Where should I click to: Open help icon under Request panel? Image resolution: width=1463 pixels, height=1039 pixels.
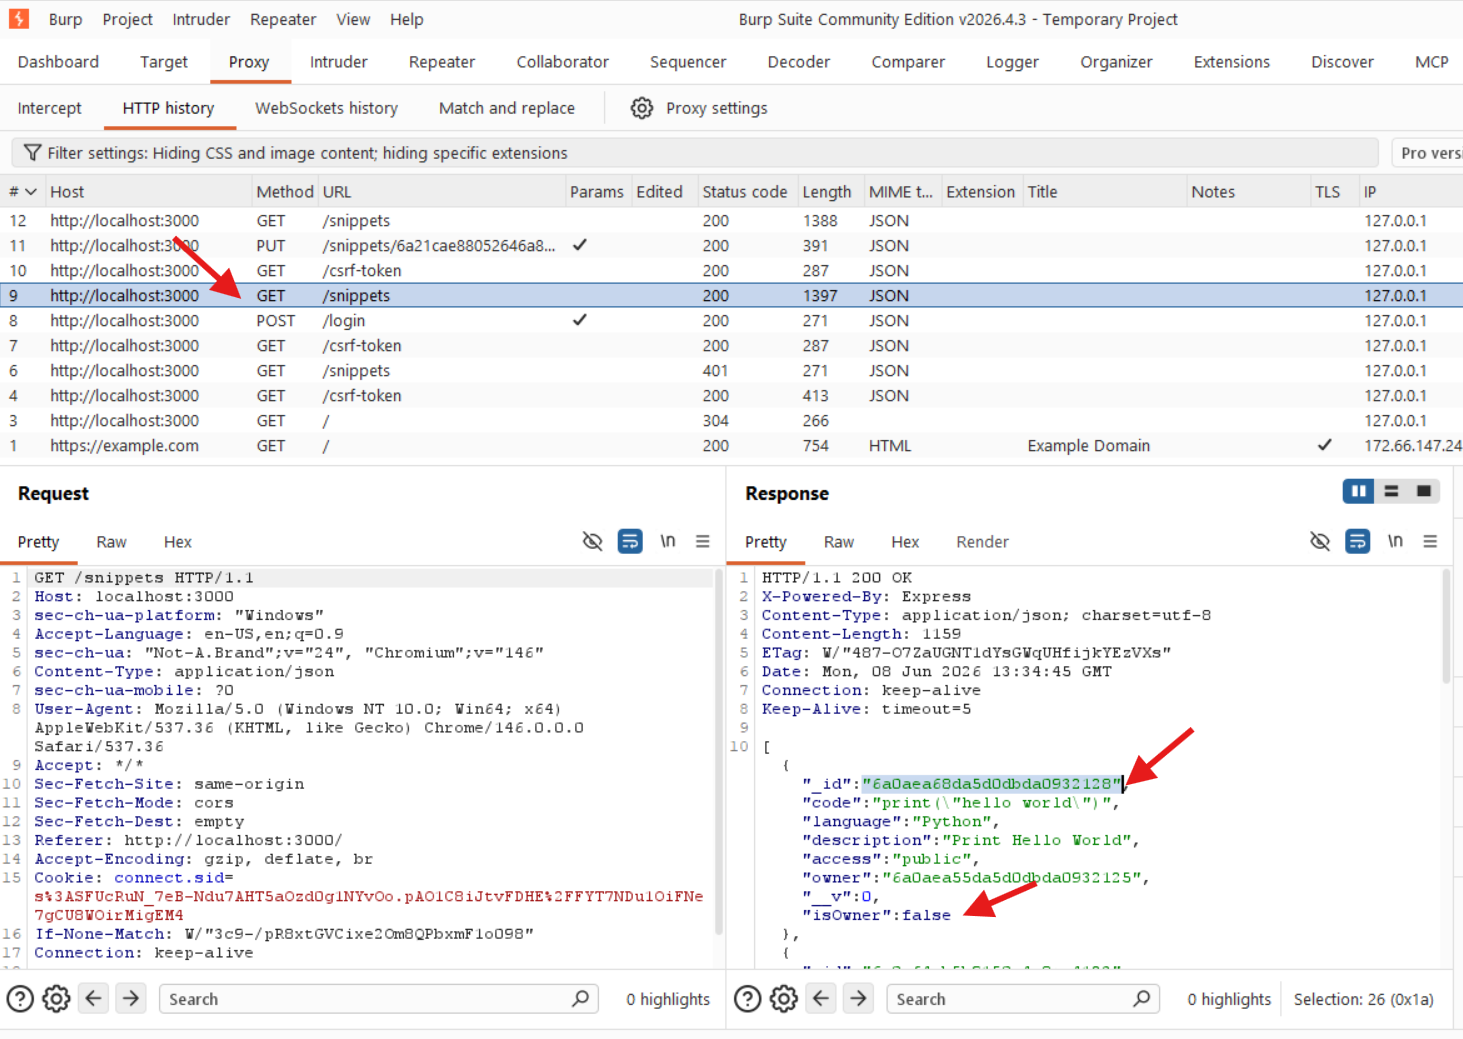pyautogui.click(x=20, y=998)
